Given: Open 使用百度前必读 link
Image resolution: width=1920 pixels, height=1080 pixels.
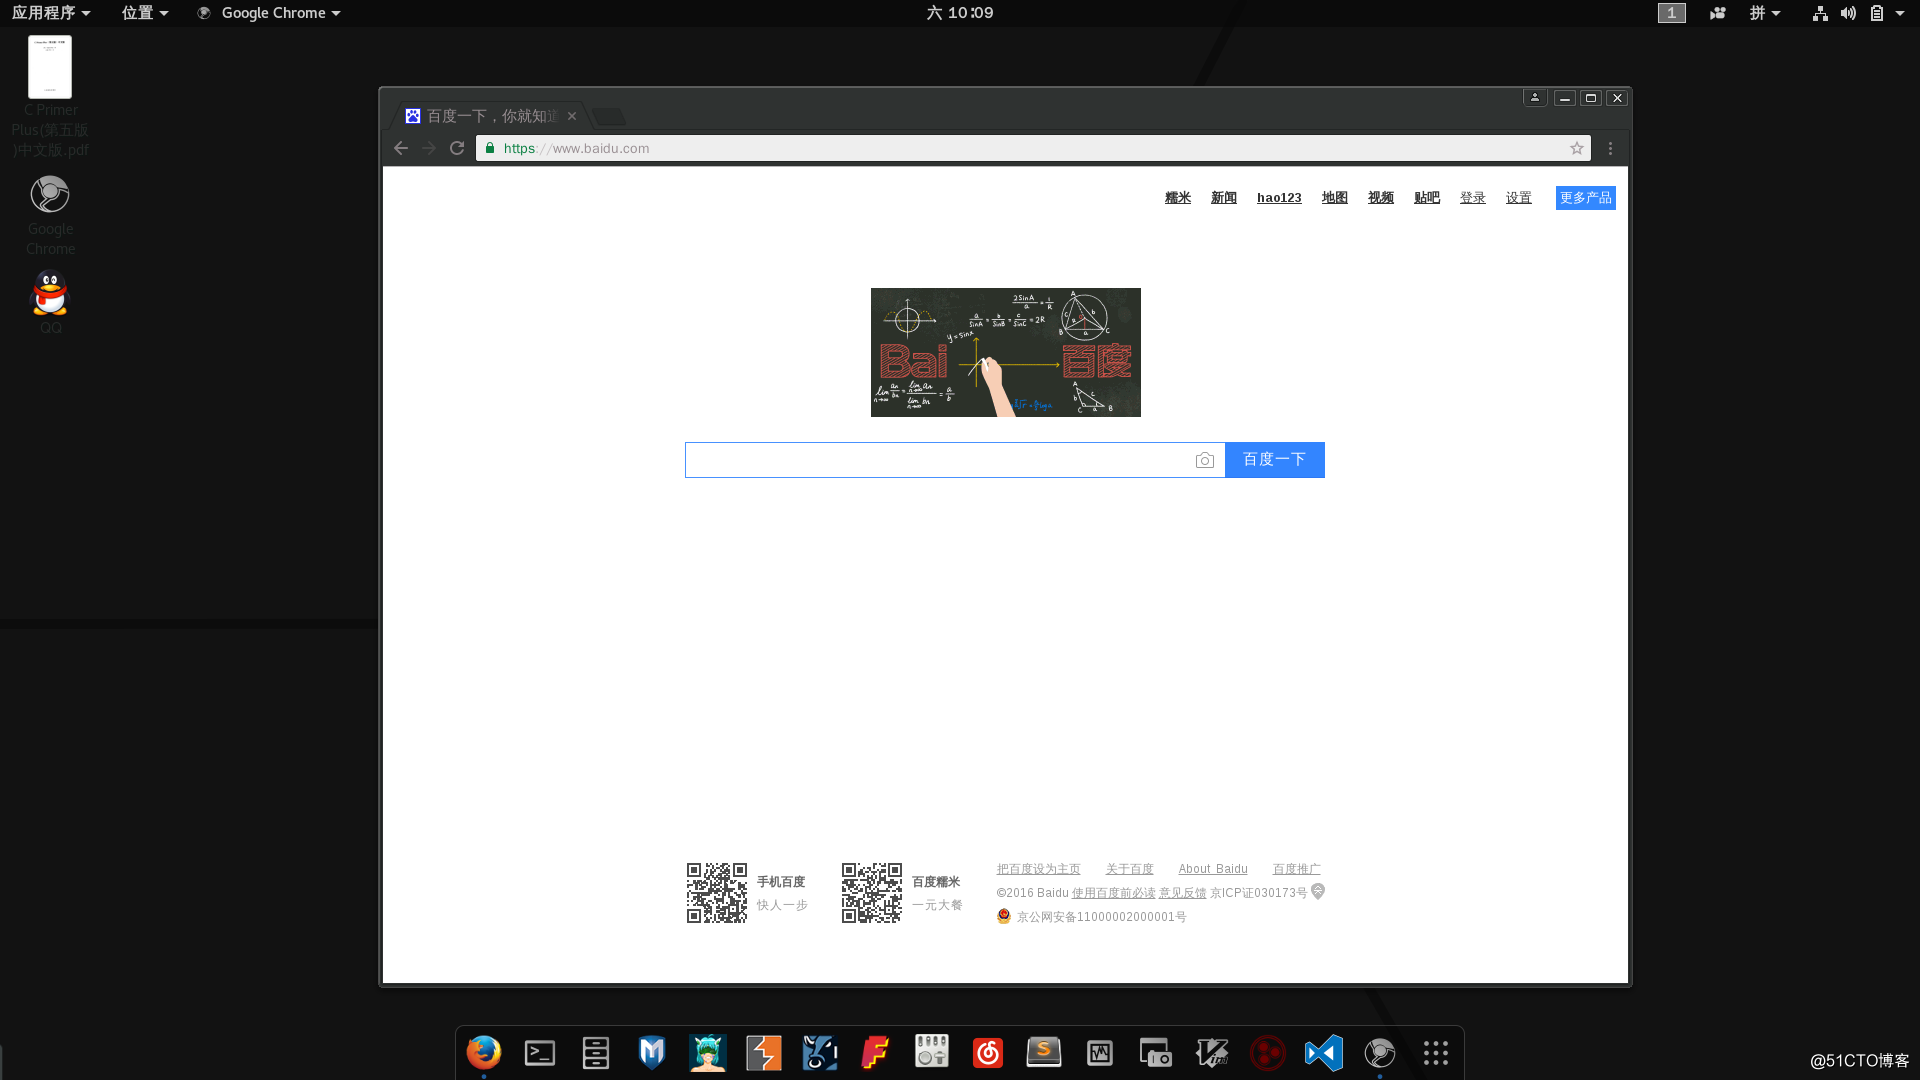Looking at the screenshot, I should click(x=1114, y=893).
